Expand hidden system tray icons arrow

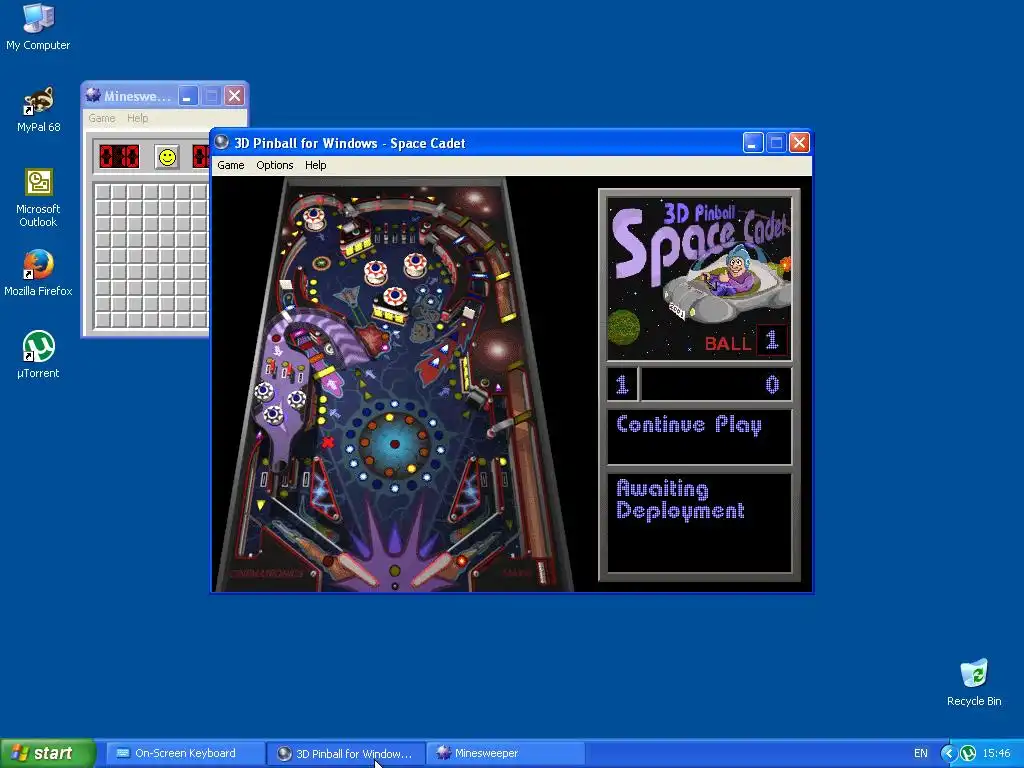948,753
